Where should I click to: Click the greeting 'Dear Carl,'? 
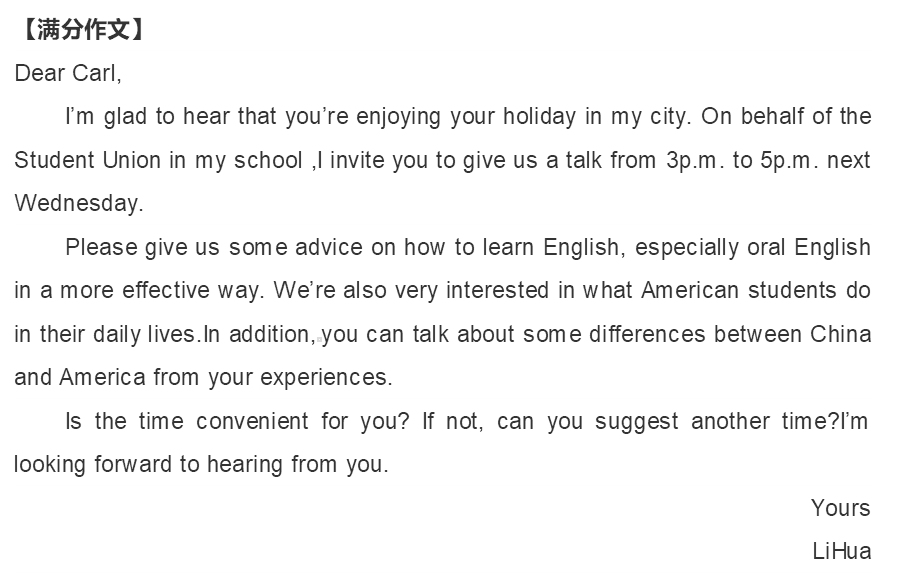pos(68,73)
